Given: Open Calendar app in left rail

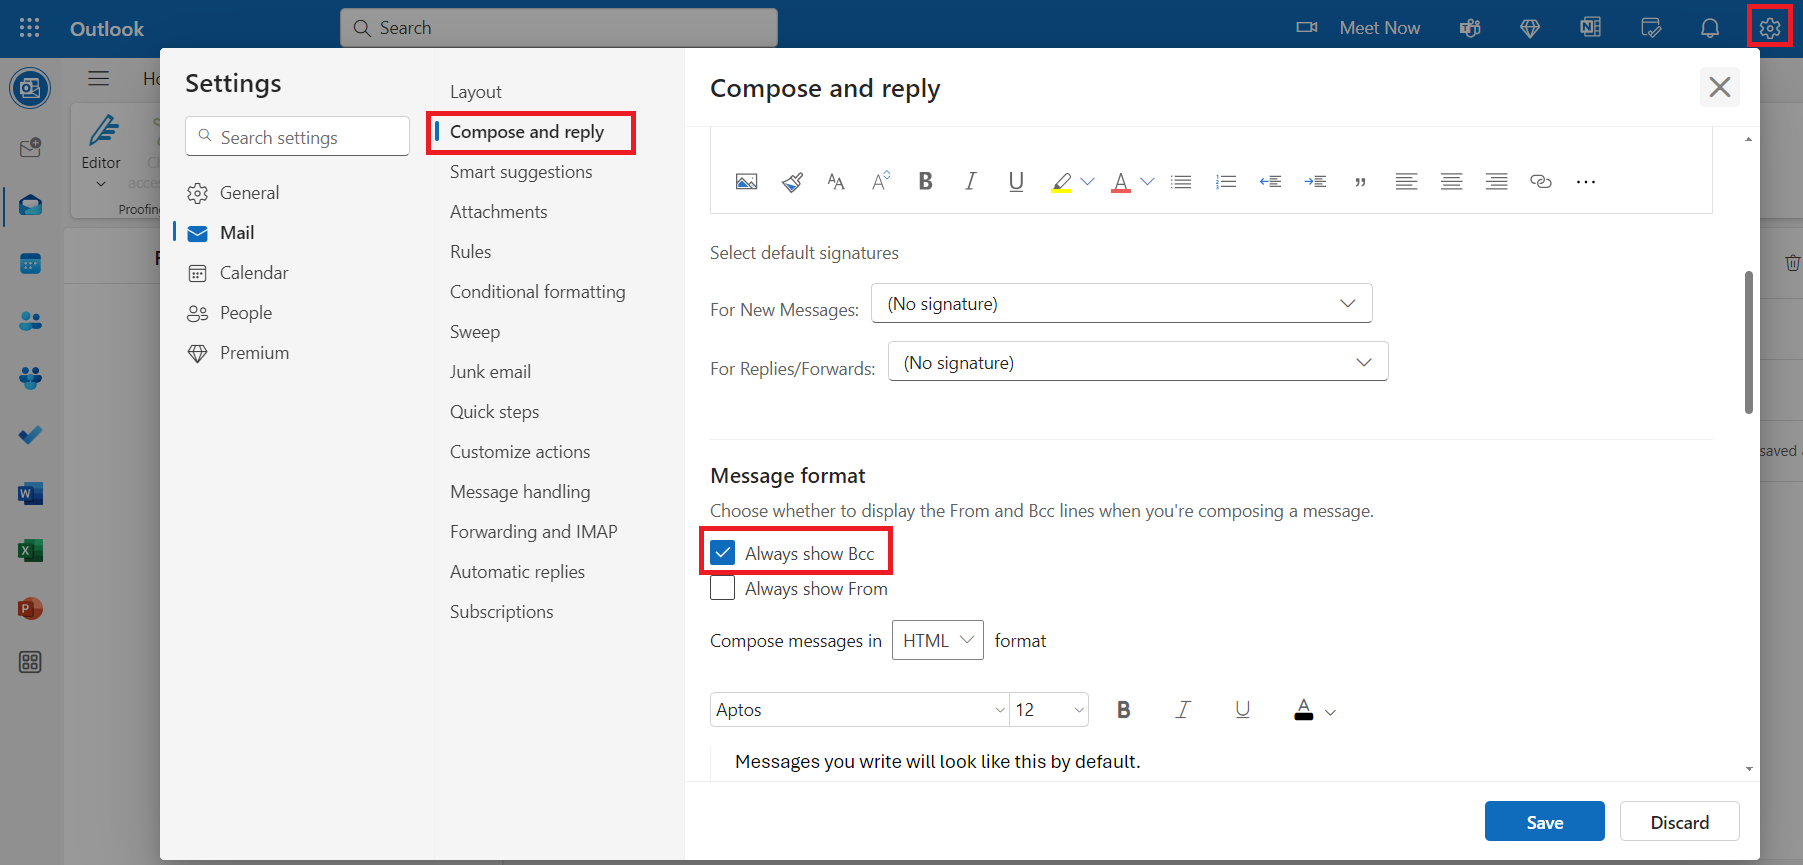Looking at the screenshot, I should point(30,264).
